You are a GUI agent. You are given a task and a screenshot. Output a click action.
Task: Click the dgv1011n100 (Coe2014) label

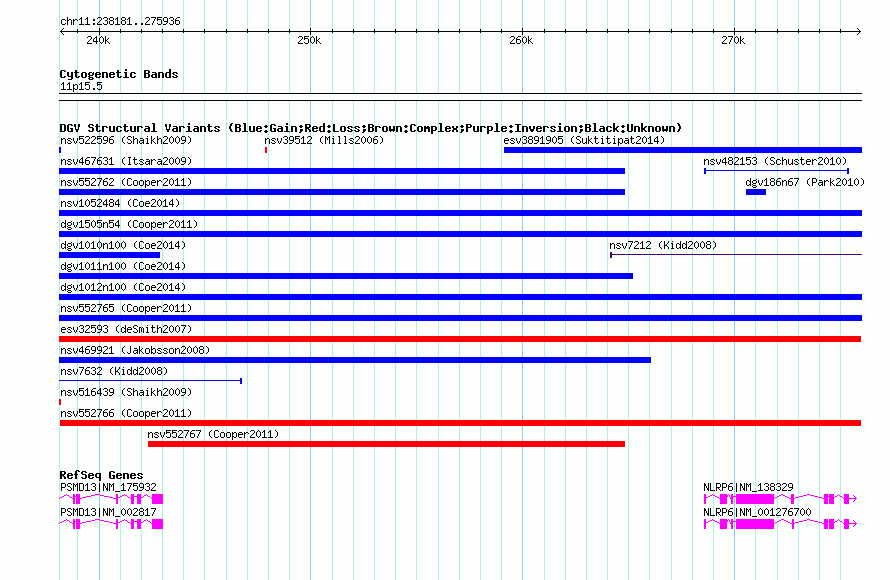coord(123,266)
